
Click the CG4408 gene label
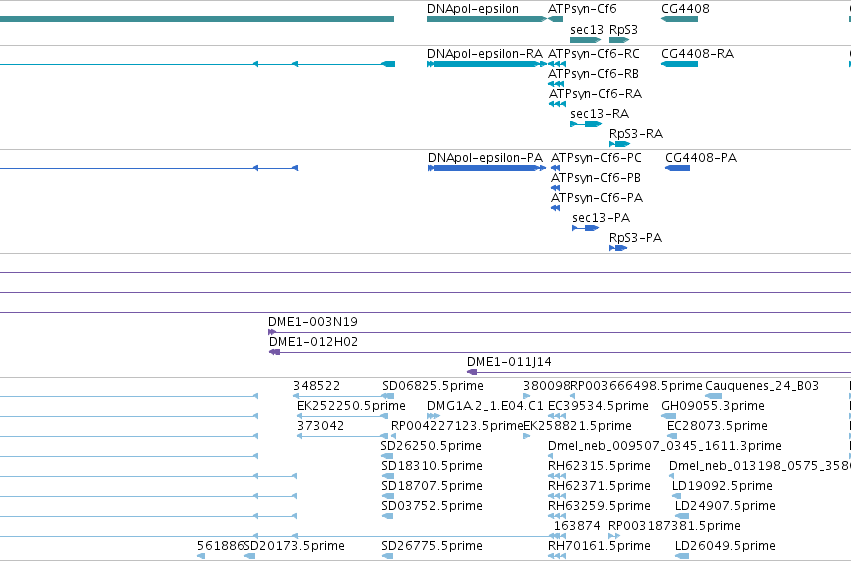tap(685, 9)
